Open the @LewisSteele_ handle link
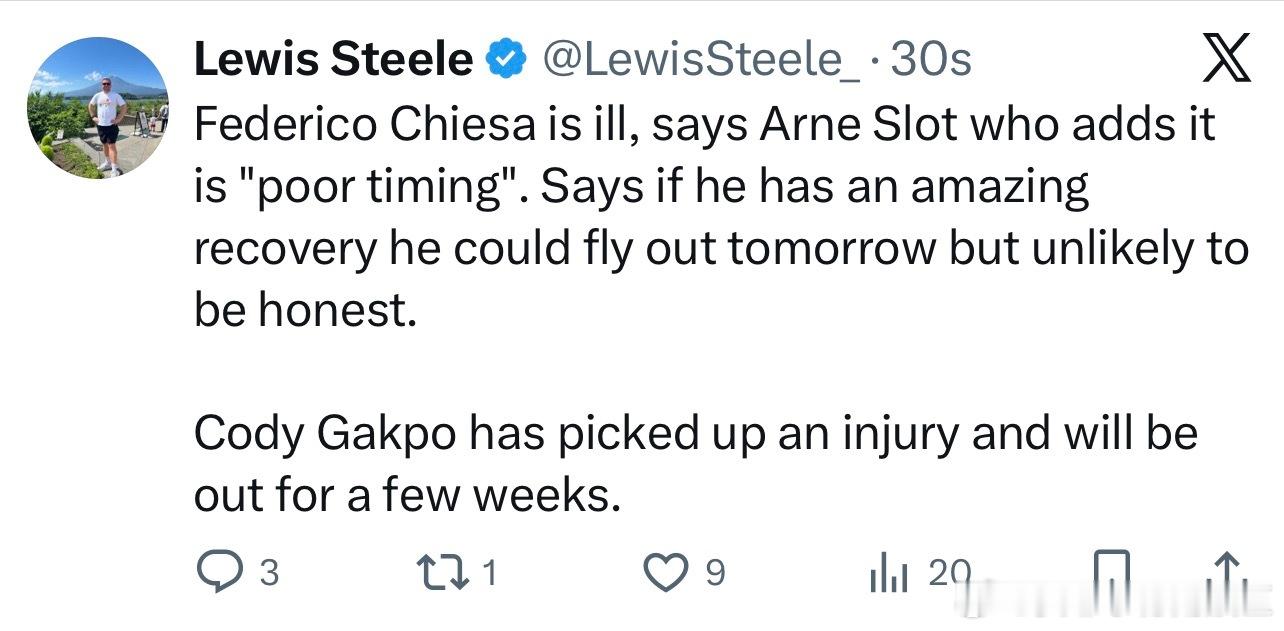This screenshot has height=631, width=1284. coord(699,61)
